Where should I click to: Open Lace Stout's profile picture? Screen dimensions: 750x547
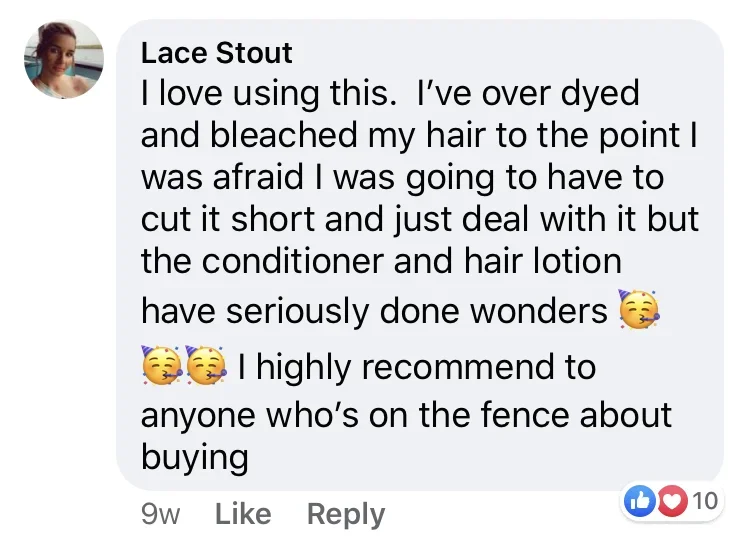[x=64, y=60]
